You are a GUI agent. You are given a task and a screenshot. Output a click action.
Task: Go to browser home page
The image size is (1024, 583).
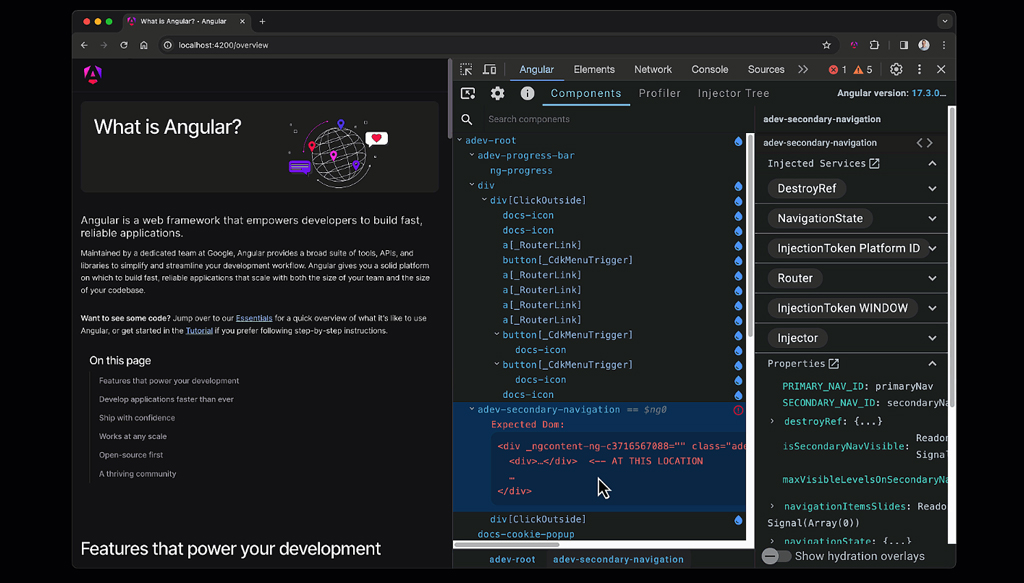[144, 45]
